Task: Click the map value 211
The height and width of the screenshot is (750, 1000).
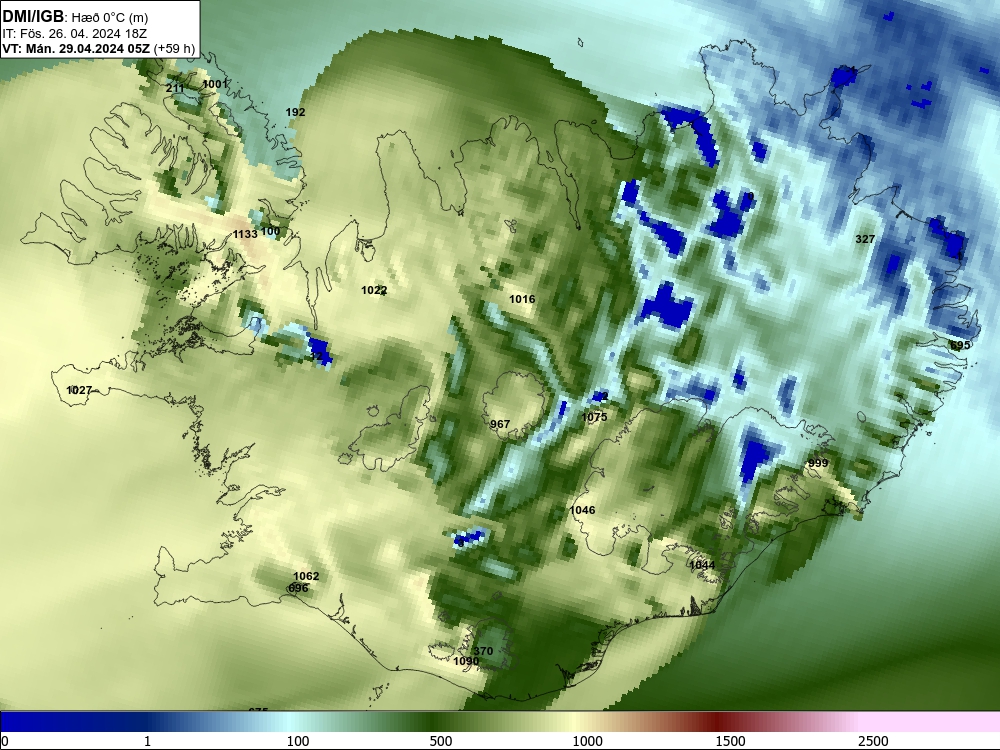Action: pos(175,88)
